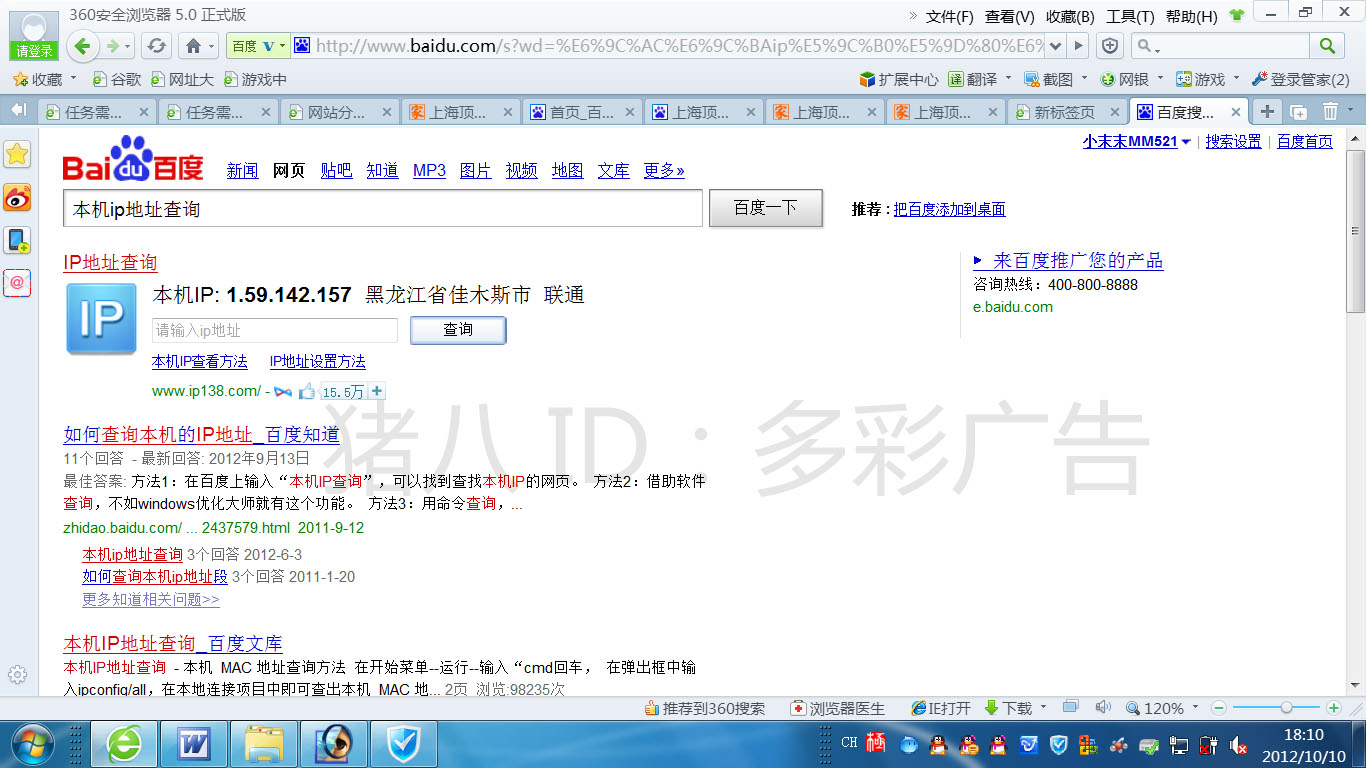The width and height of the screenshot is (1366, 768).
Task: Open the 本机IP查看方法 link
Action: click(x=200, y=361)
